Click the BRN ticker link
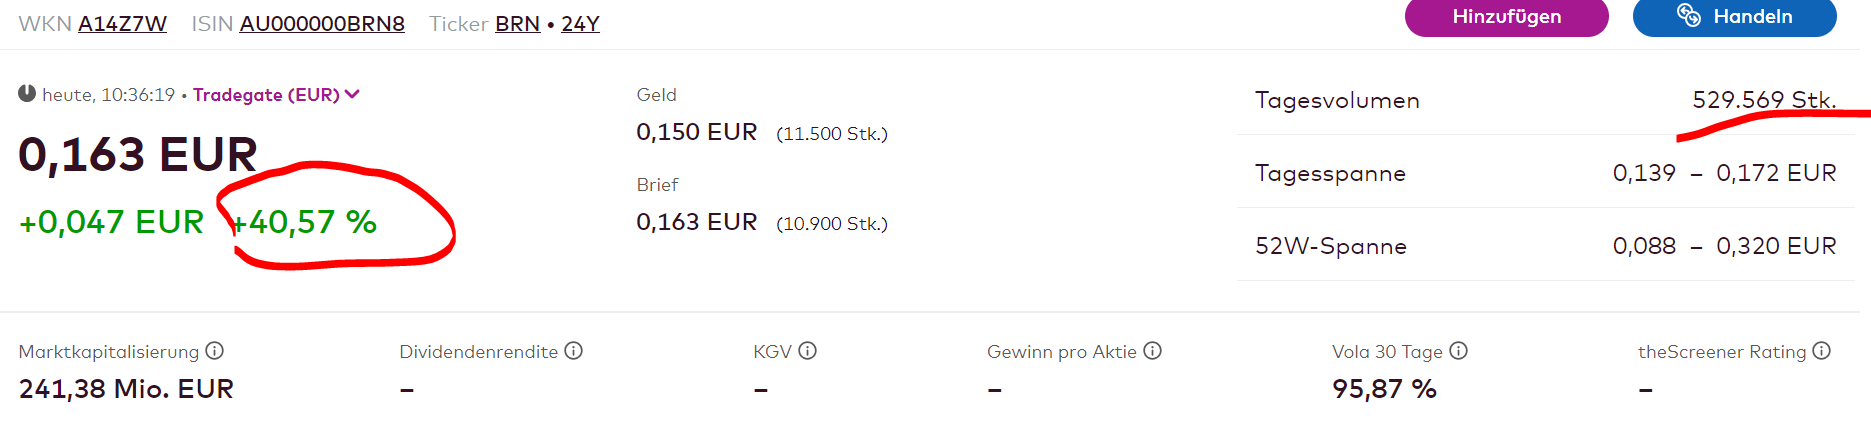1871x428 pixels. 517,24
